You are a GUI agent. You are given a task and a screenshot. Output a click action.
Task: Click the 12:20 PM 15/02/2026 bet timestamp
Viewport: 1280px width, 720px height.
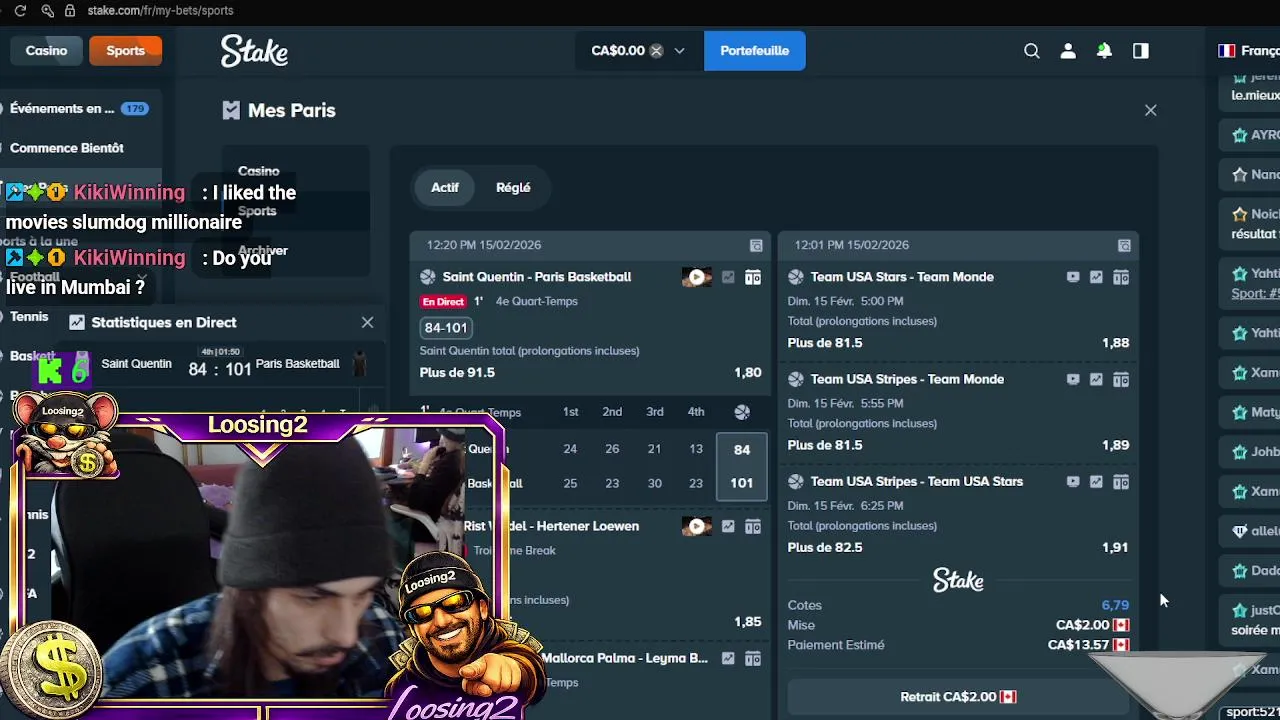tap(484, 245)
